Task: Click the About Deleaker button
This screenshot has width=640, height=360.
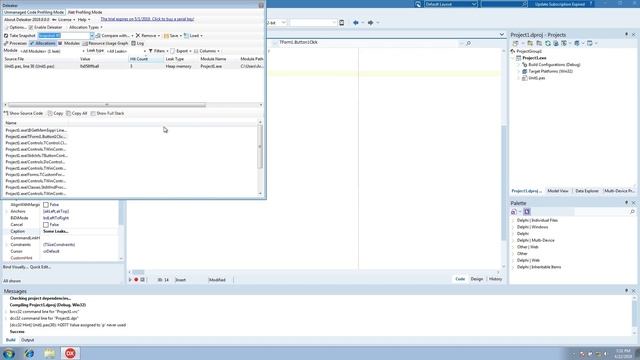Action: pos(27,20)
